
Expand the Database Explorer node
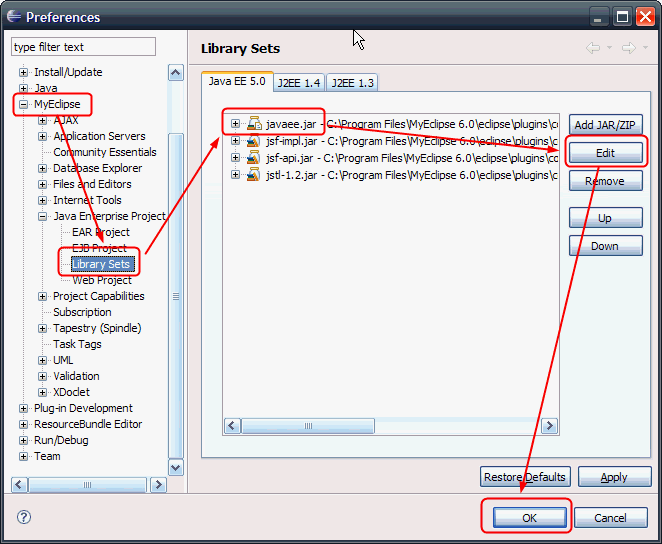pyautogui.click(x=42, y=168)
